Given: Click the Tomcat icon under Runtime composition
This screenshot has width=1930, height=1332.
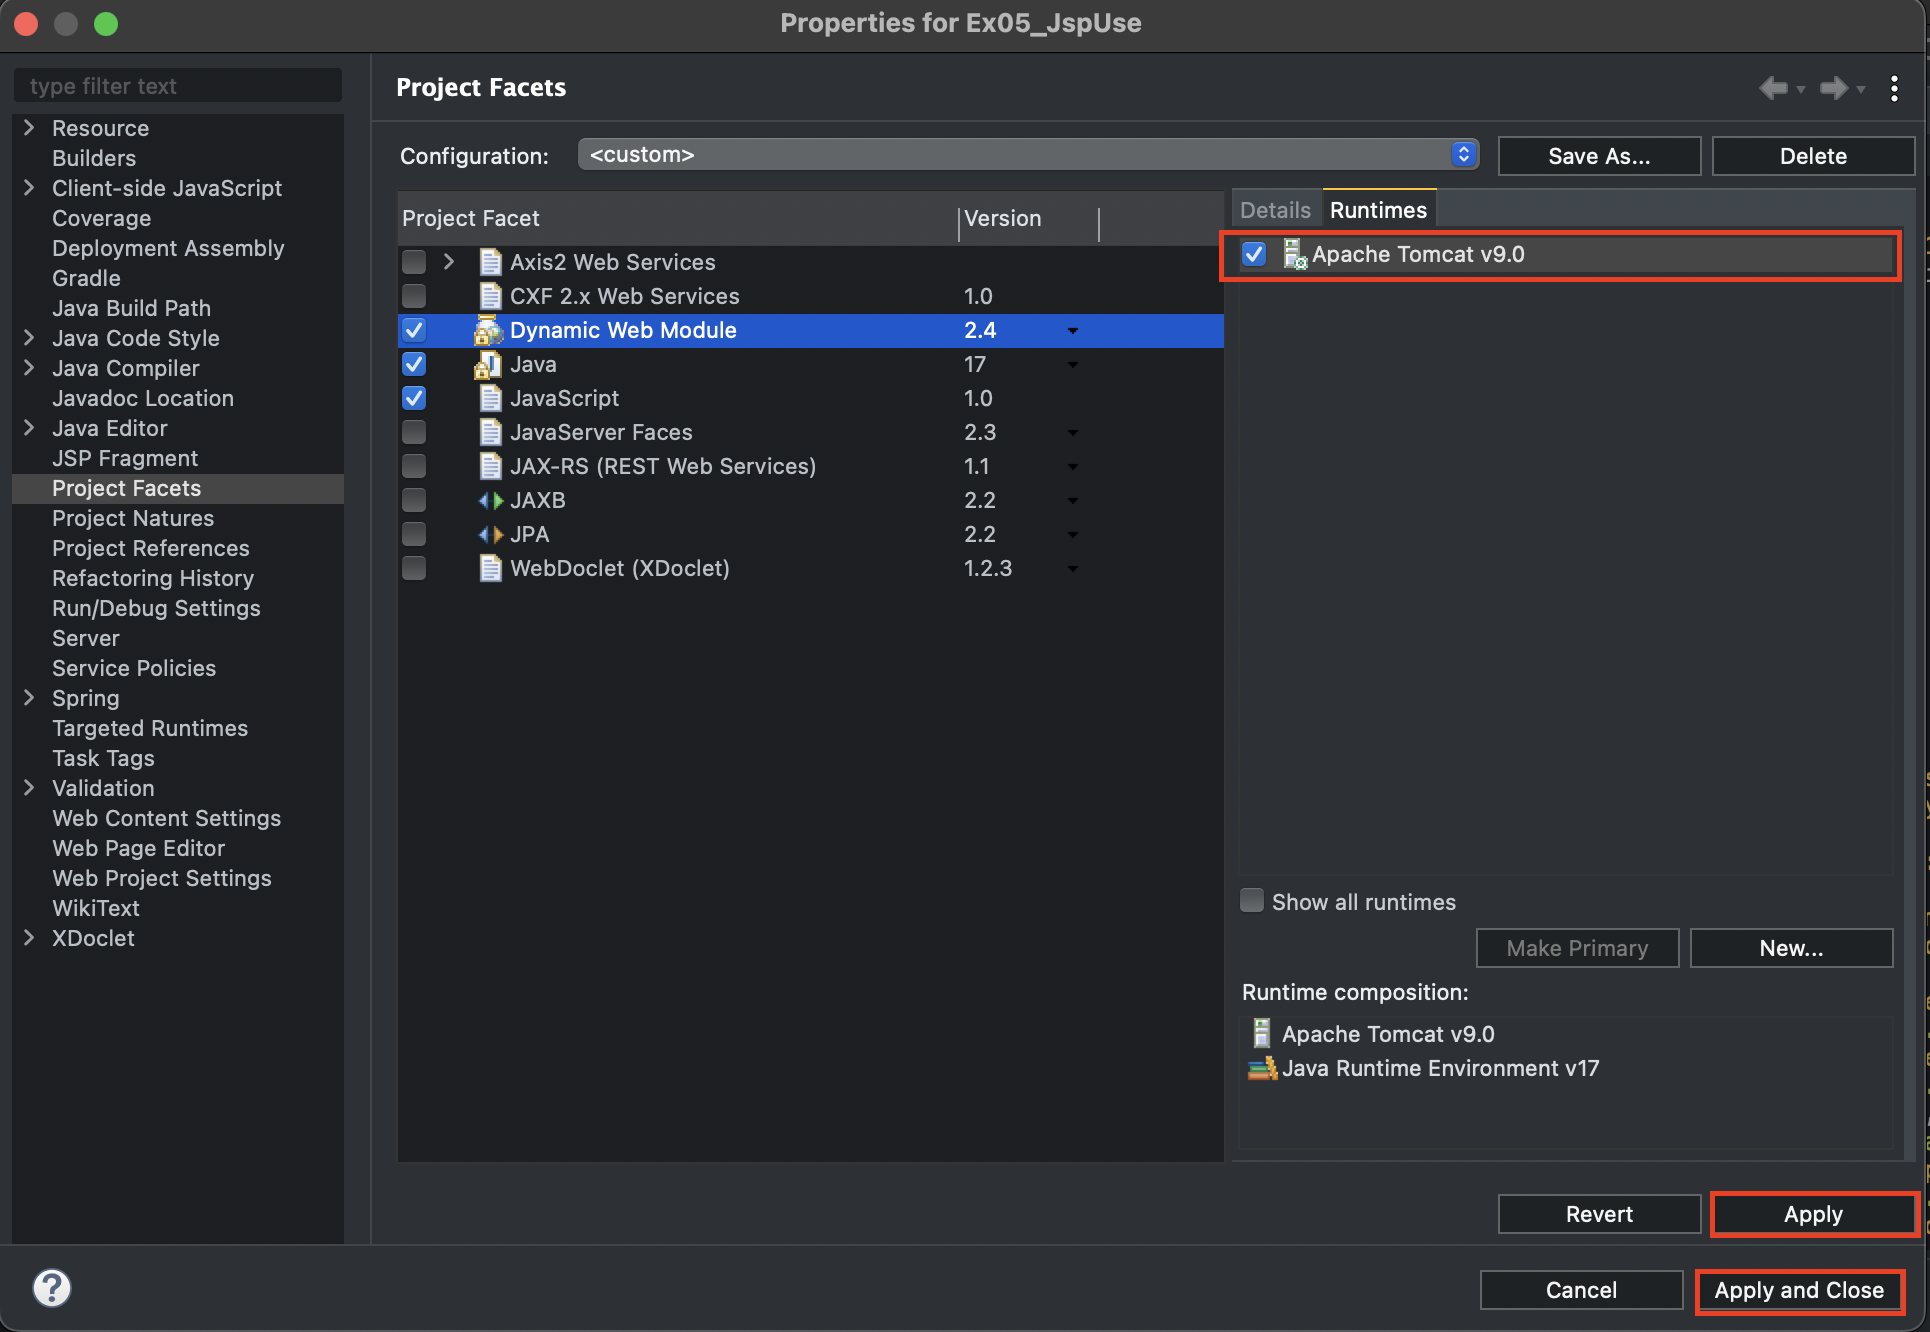Looking at the screenshot, I should (1262, 1033).
